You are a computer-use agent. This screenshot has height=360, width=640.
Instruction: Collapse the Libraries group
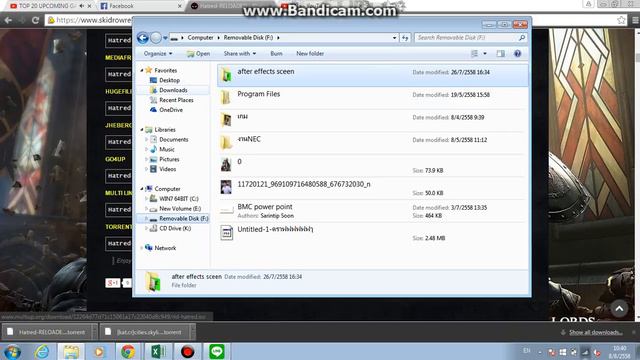(142, 130)
